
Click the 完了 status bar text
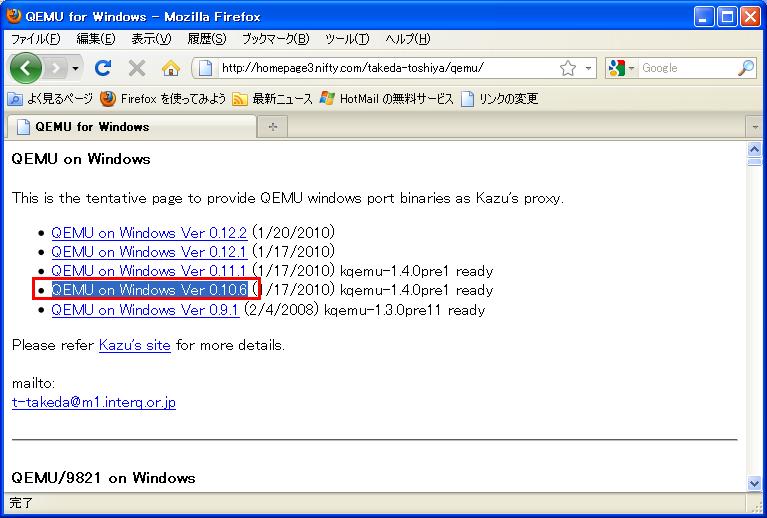21,503
